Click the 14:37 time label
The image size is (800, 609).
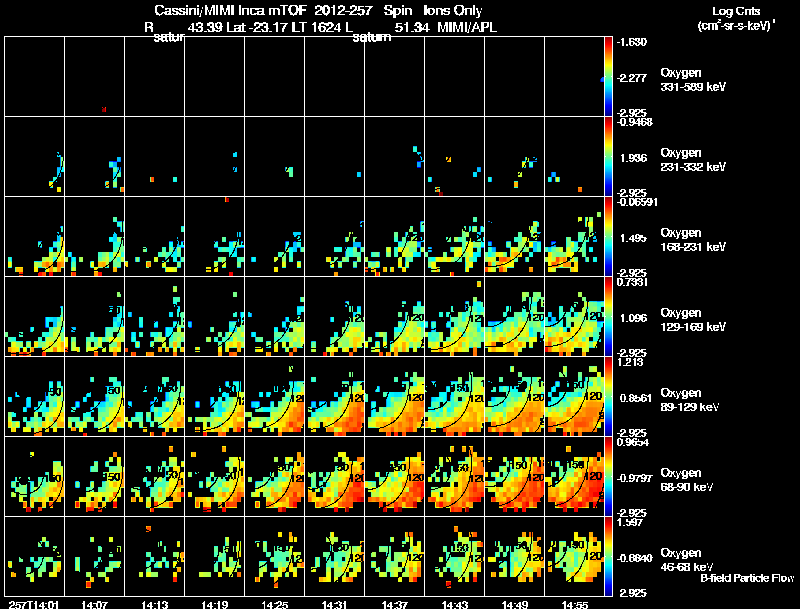[x=394, y=604]
